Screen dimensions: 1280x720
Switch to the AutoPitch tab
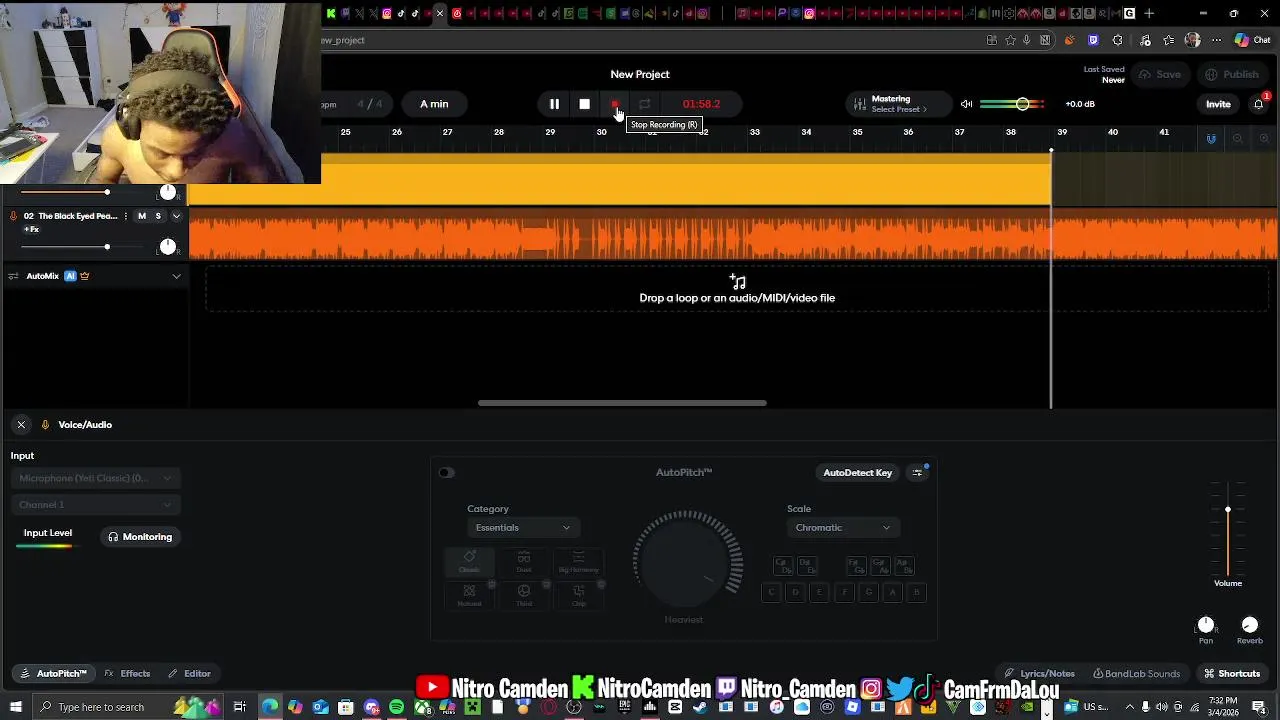(54, 674)
